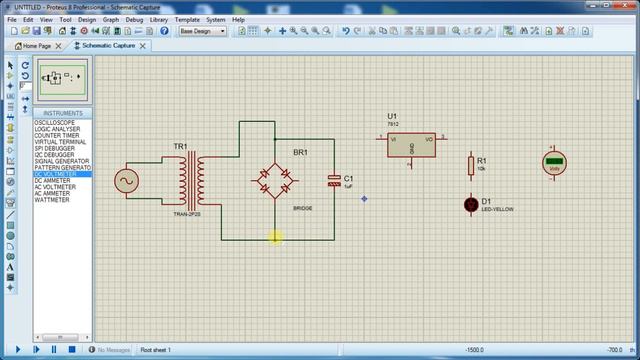Click the X-mirror horizontal flip icon
Image resolution: width=640 pixels, height=360 pixels.
pyautogui.click(x=25, y=98)
